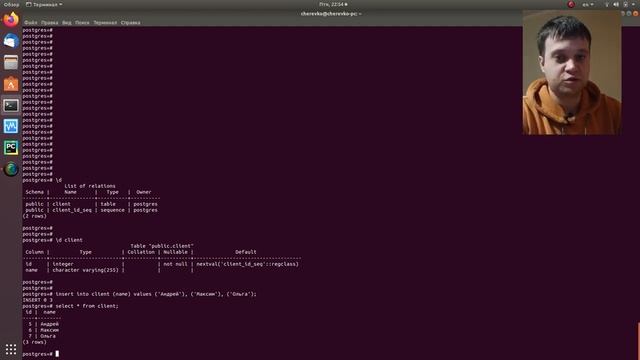
Task: Click the "\d client" command line
Action: [53, 240]
